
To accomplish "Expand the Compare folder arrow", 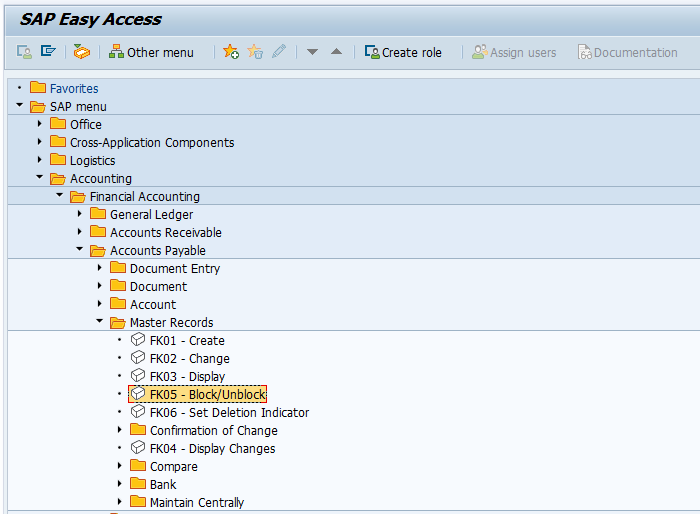I will 120,465.
